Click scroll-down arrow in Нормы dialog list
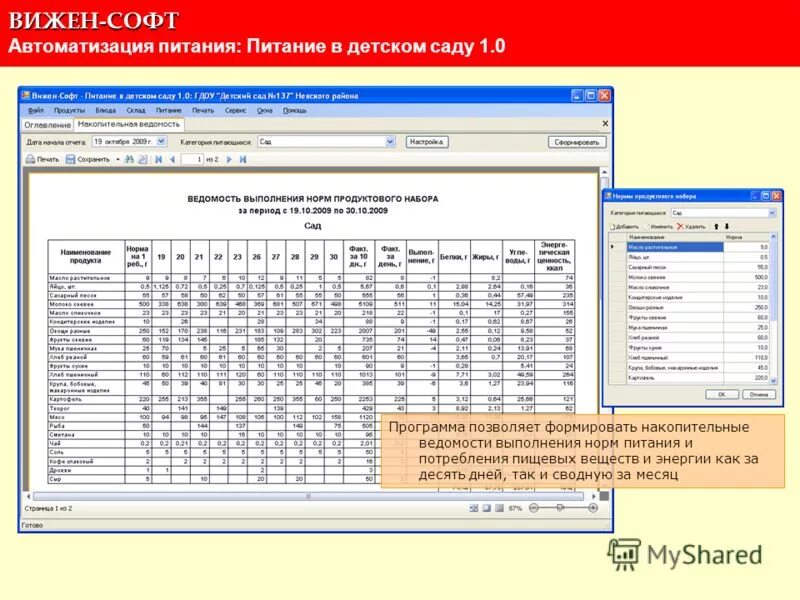The image size is (800, 600). (x=773, y=381)
